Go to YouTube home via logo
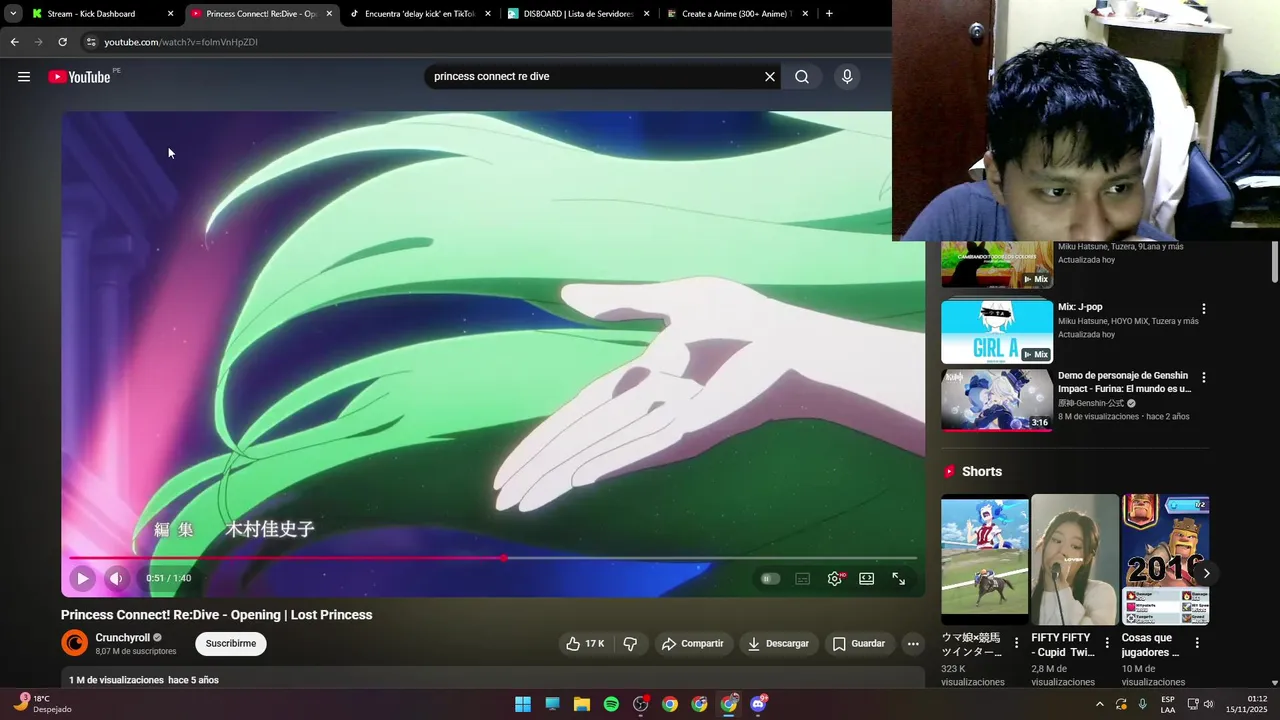Screen dimensions: 1280x720 click(79, 77)
